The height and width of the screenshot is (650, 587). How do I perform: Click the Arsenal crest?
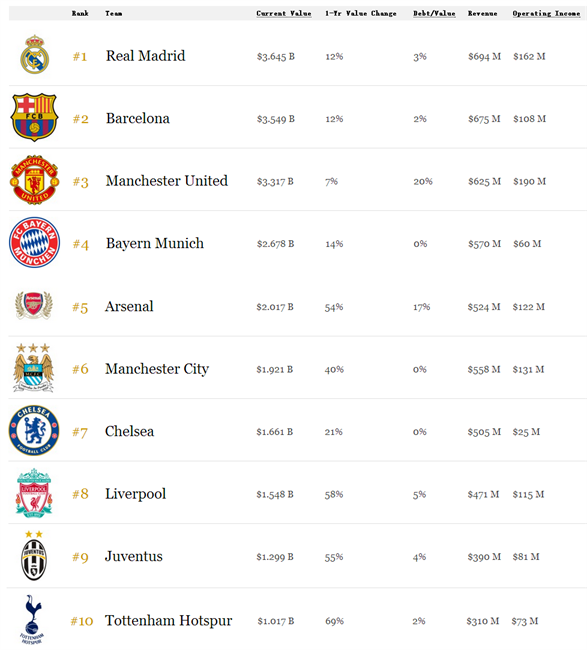pyautogui.click(x=34, y=305)
